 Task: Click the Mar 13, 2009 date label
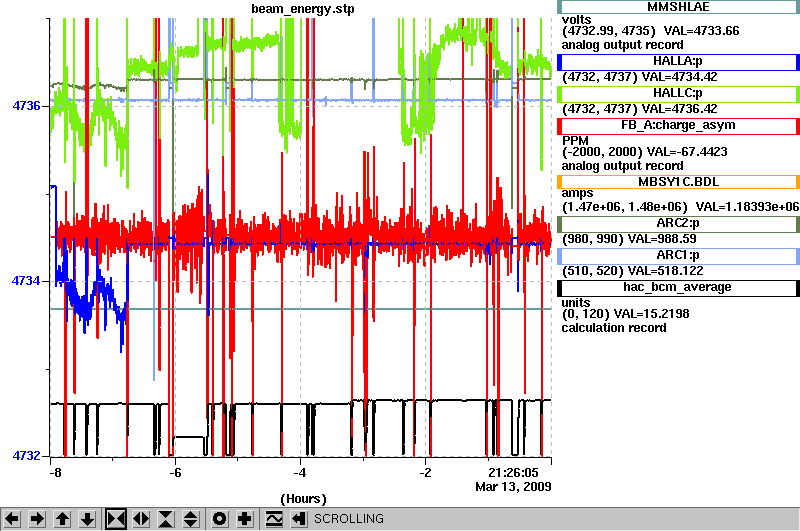pos(513,487)
